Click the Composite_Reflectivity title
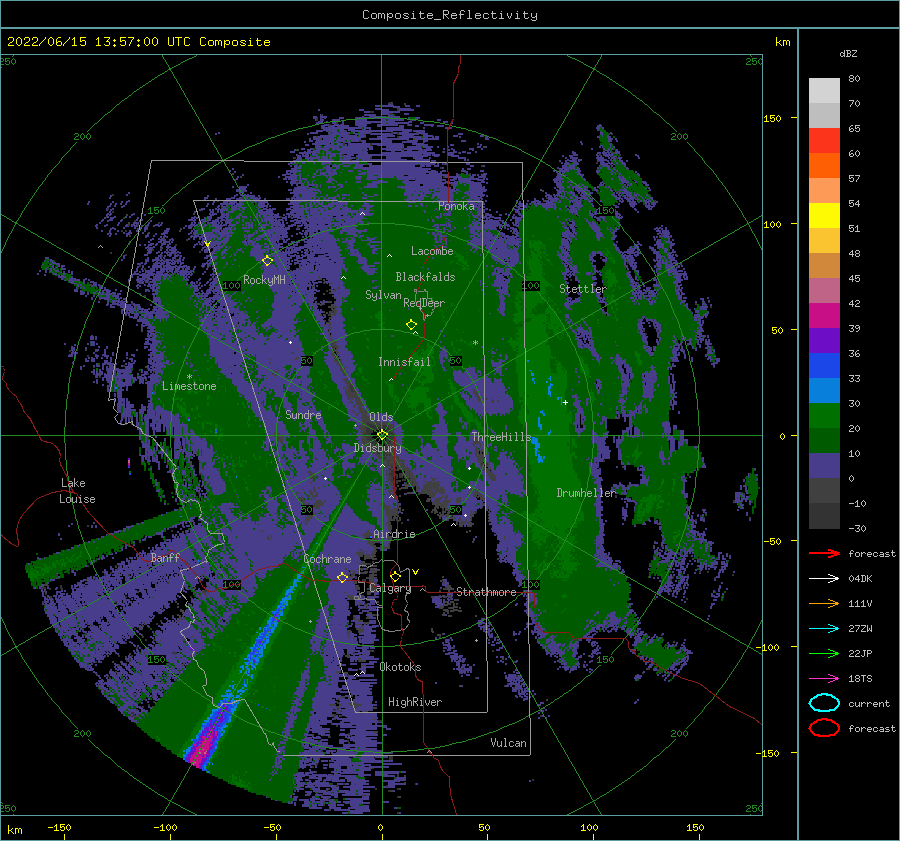The image size is (900, 841). [450, 15]
